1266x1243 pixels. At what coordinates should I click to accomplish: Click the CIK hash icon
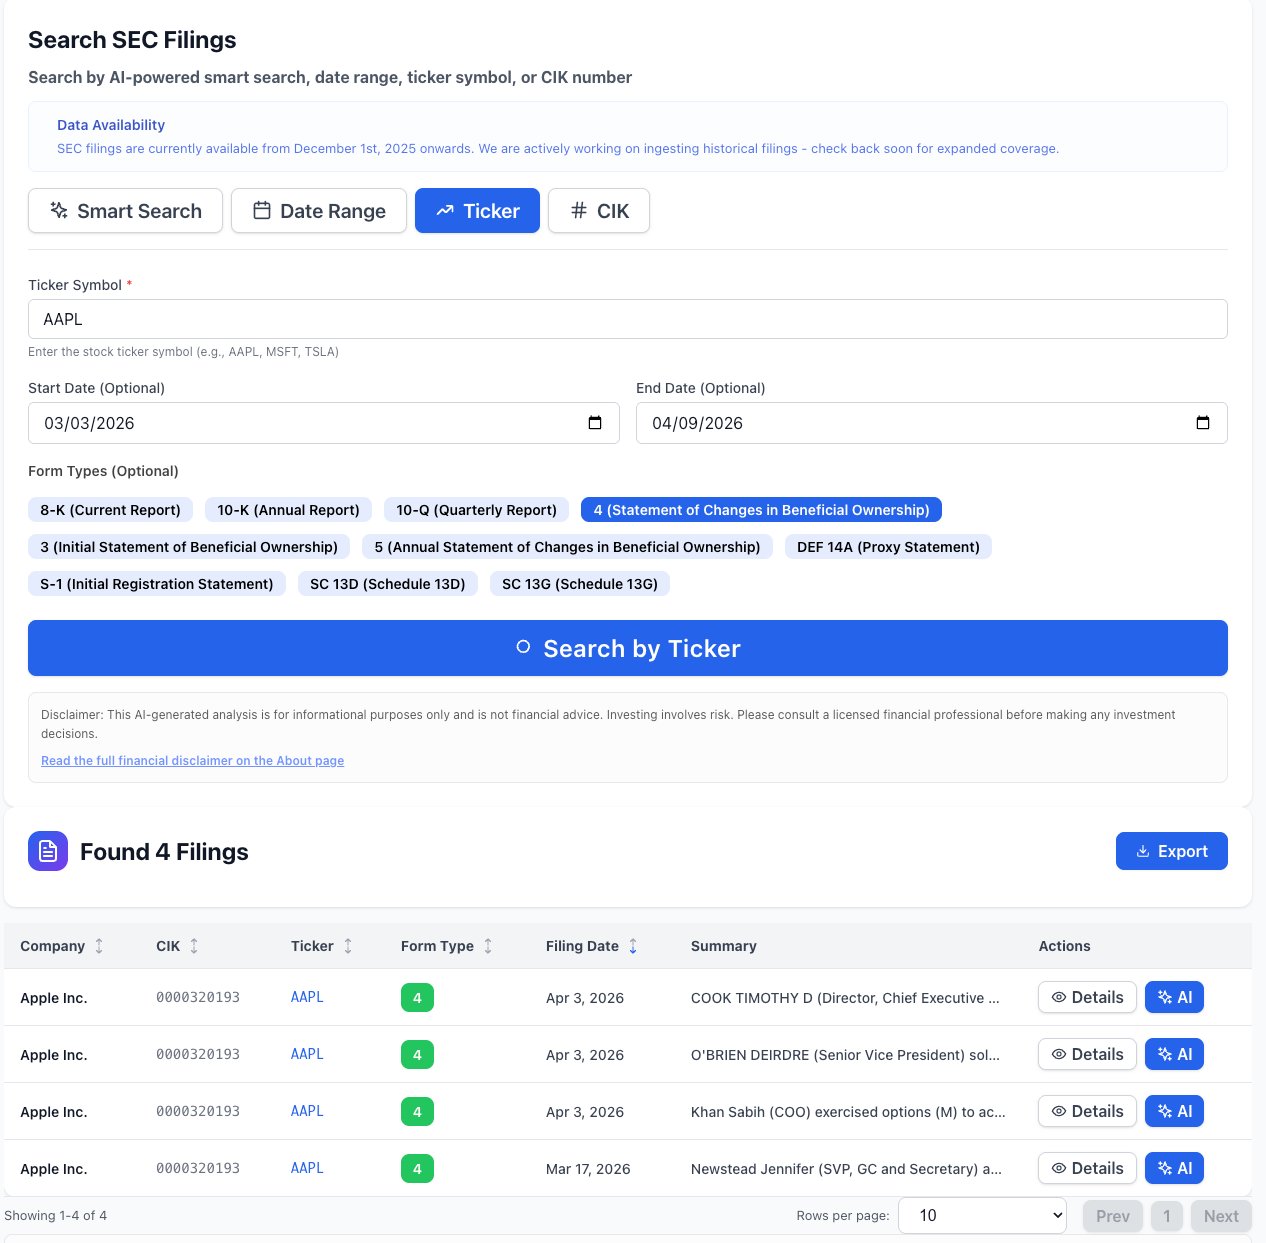pyautogui.click(x=578, y=211)
